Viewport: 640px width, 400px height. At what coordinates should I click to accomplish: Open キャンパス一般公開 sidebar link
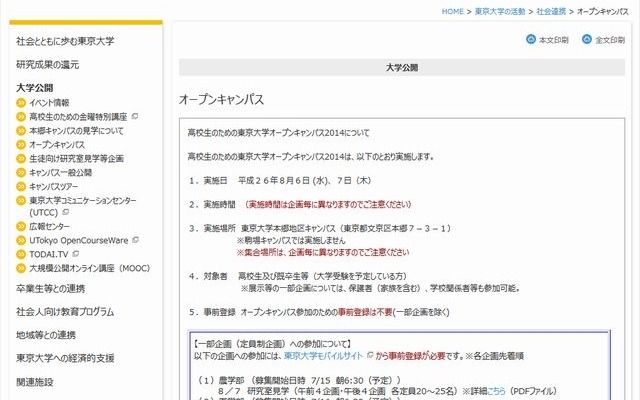(60, 172)
